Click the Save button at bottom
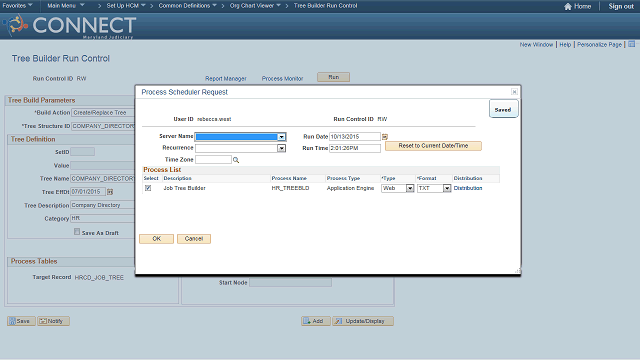Viewport: 640px width, 360px height. [21, 321]
